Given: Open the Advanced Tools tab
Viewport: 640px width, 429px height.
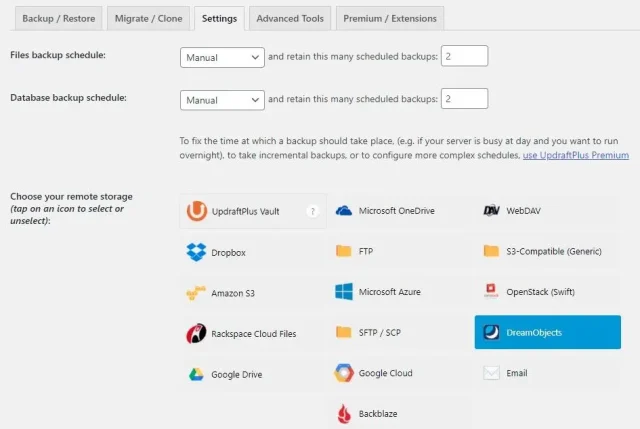Looking at the screenshot, I should click(x=289, y=18).
